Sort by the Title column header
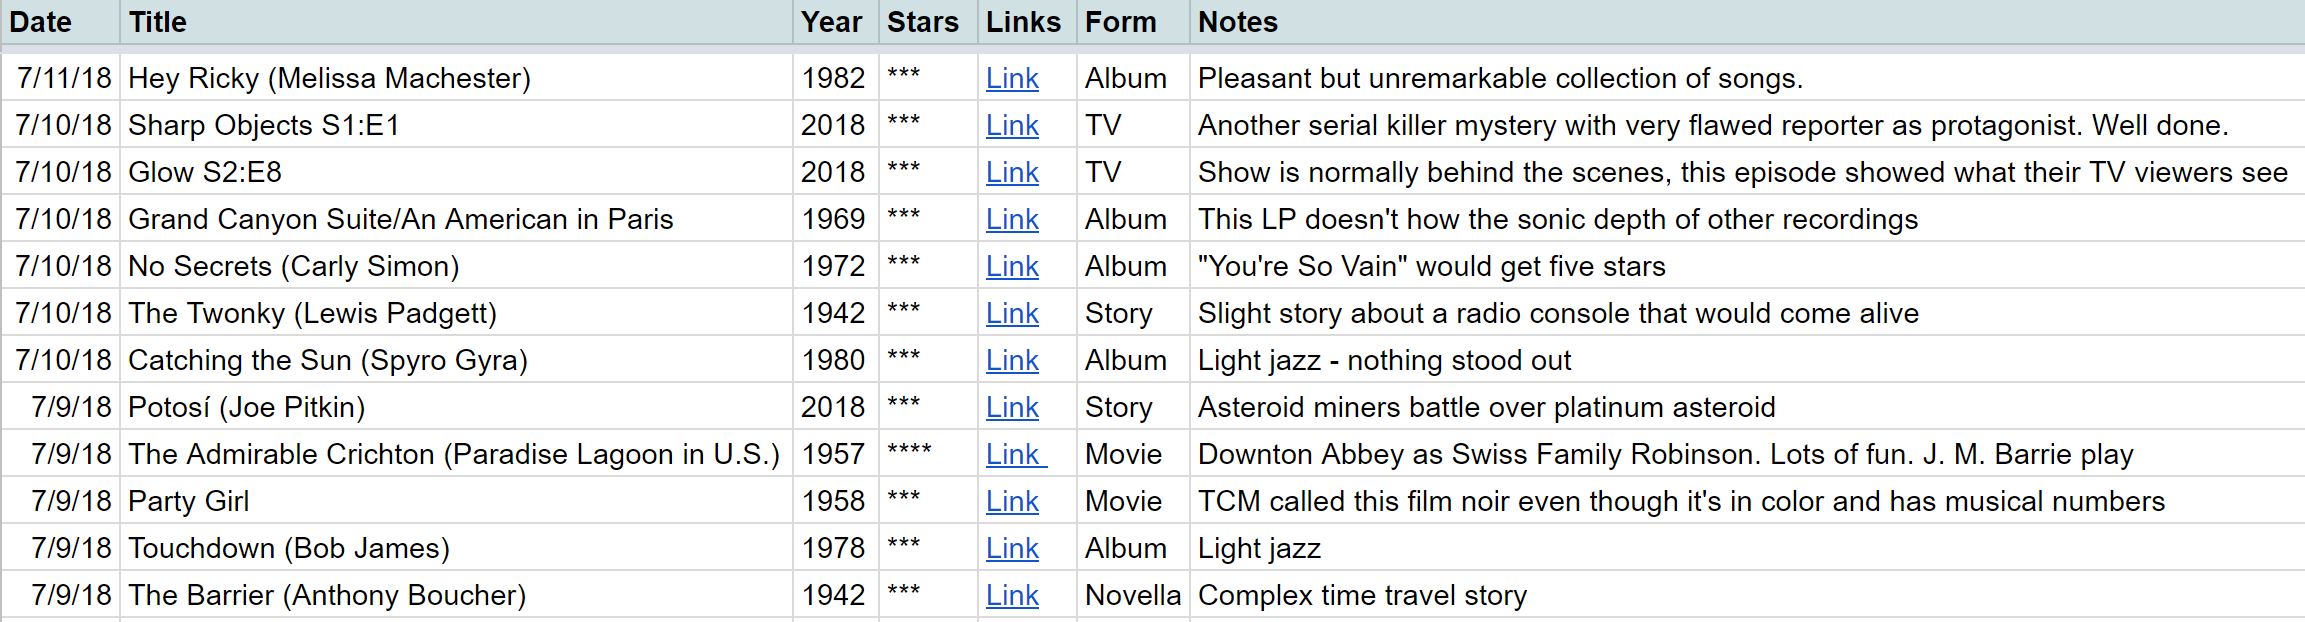Image resolution: width=2305 pixels, height=622 pixels. [156, 22]
